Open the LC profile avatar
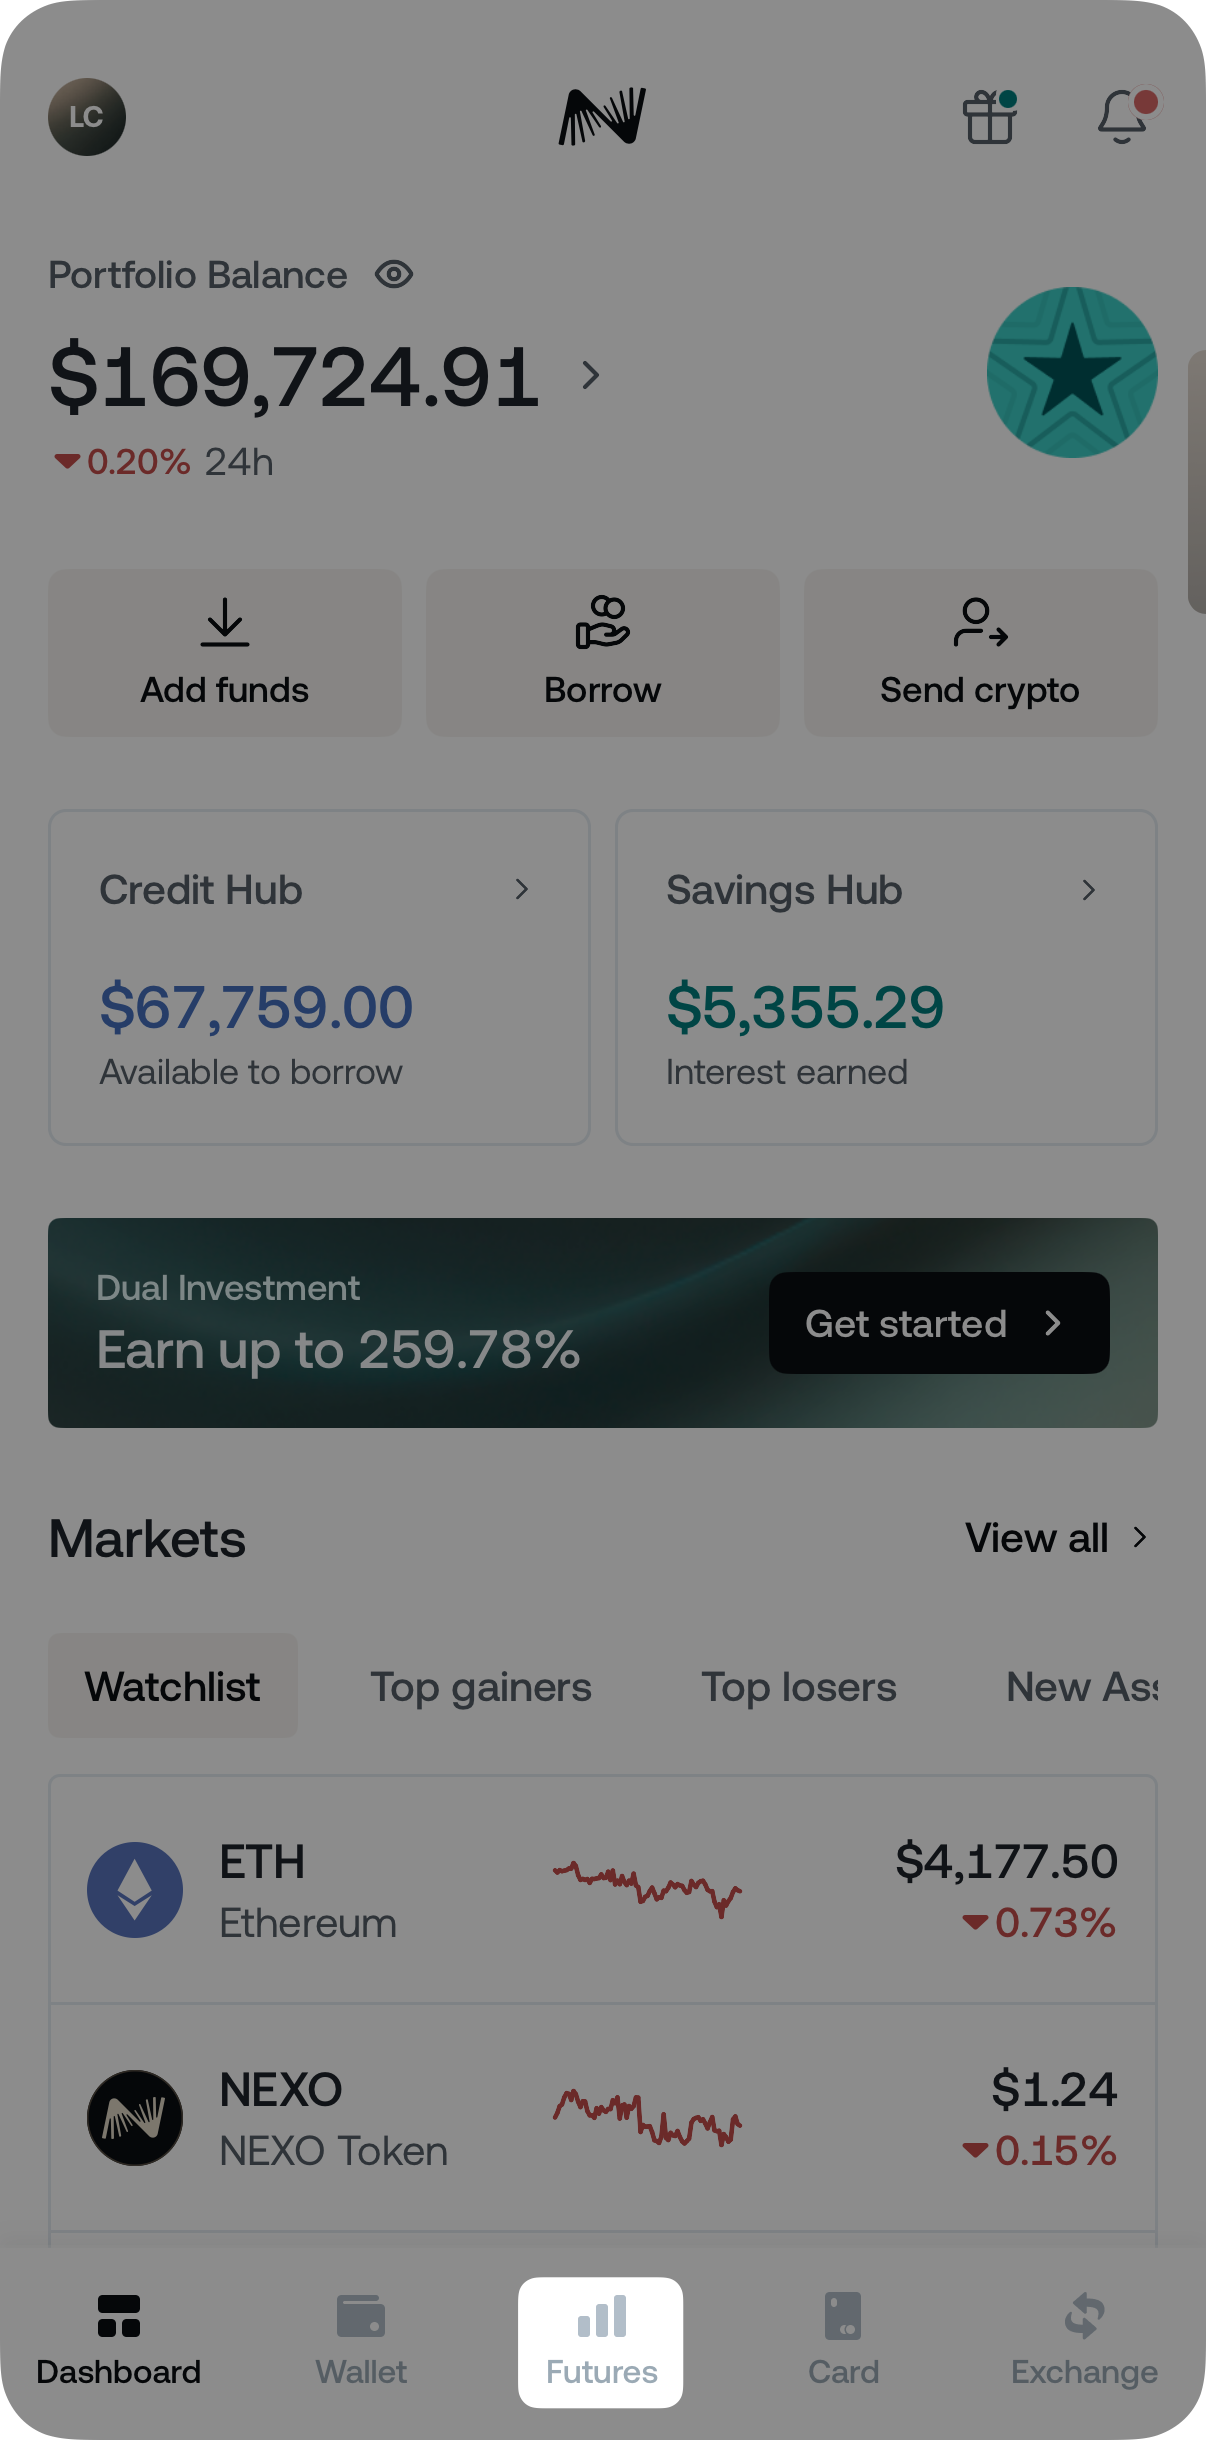Image resolution: width=1206 pixels, height=2440 pixels. pyautogui.click(x=87, y=117)
